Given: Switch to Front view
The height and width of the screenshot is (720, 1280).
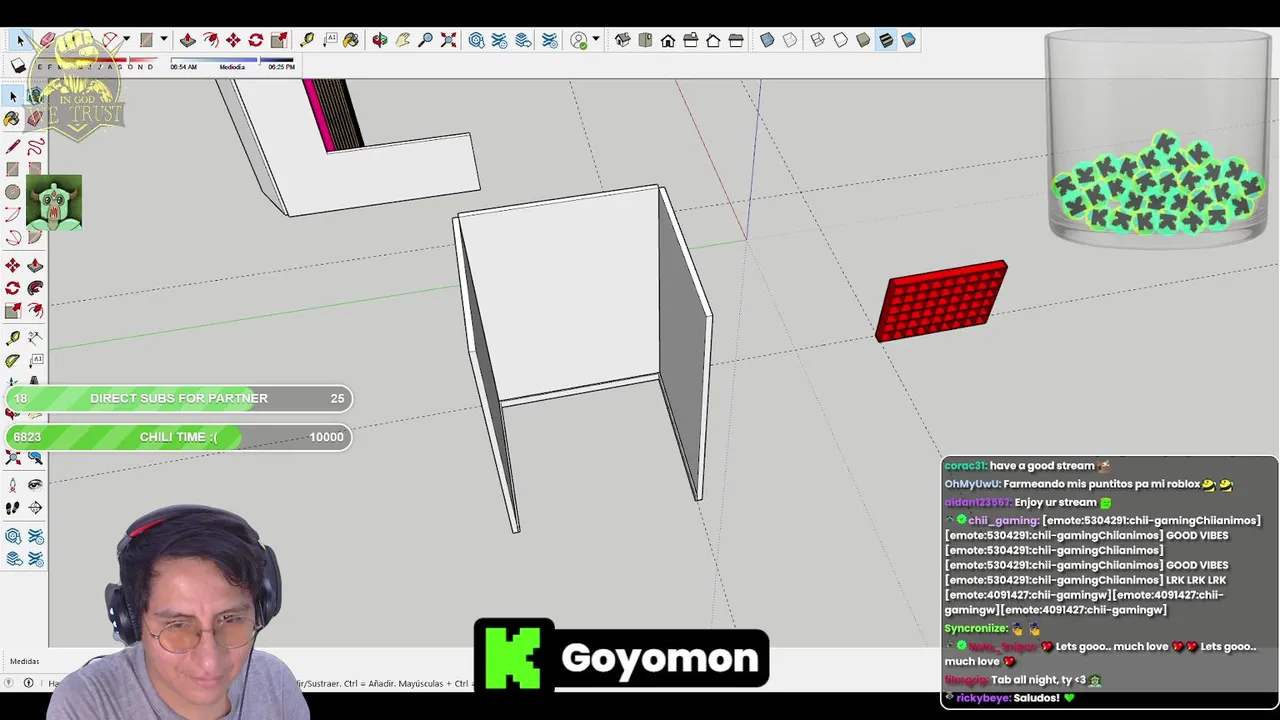Looking at the screenshot, I should point(668,40).
